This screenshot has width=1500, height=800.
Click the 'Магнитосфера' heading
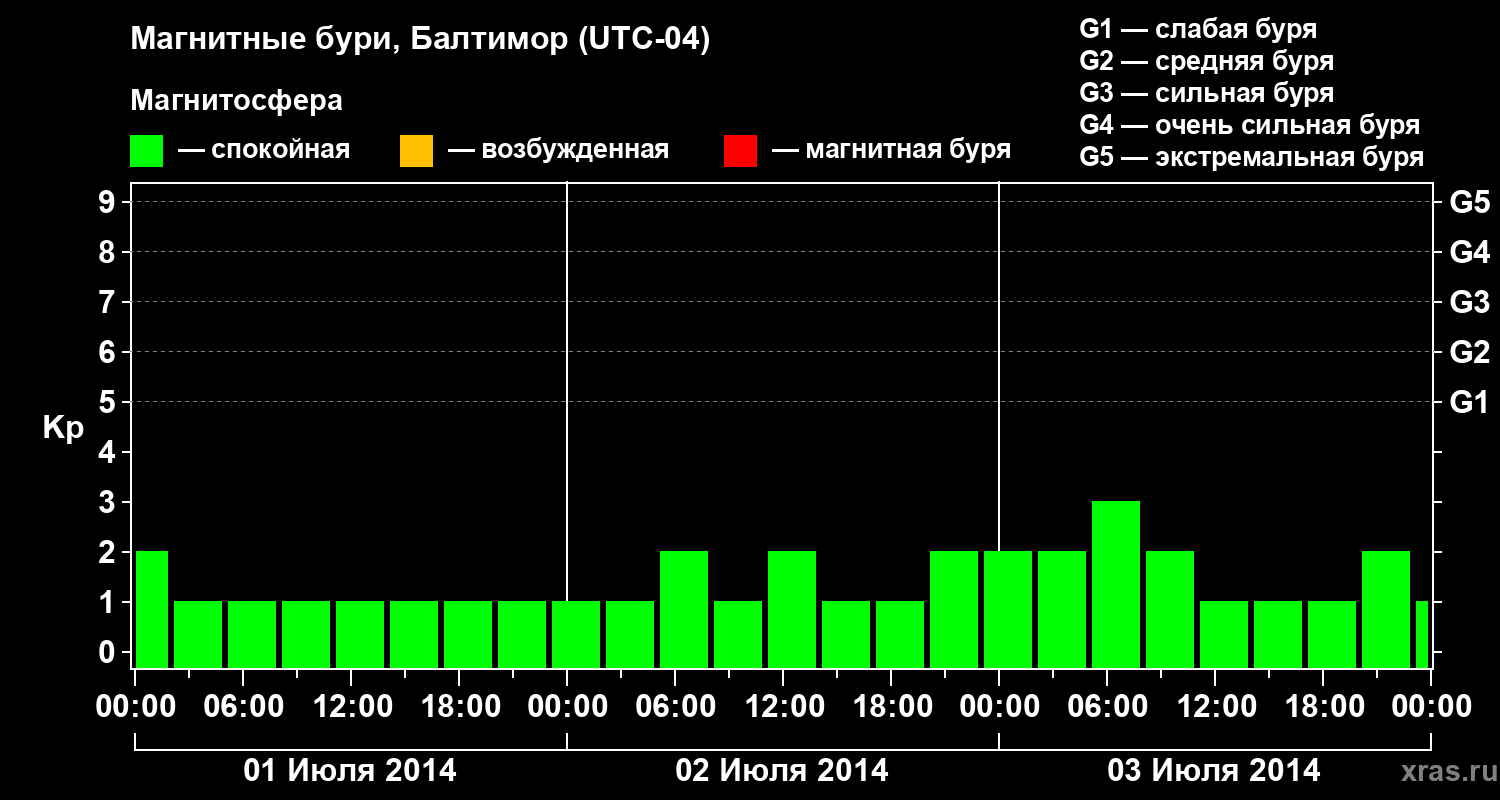pyautogui.click(x=236, y=101)
